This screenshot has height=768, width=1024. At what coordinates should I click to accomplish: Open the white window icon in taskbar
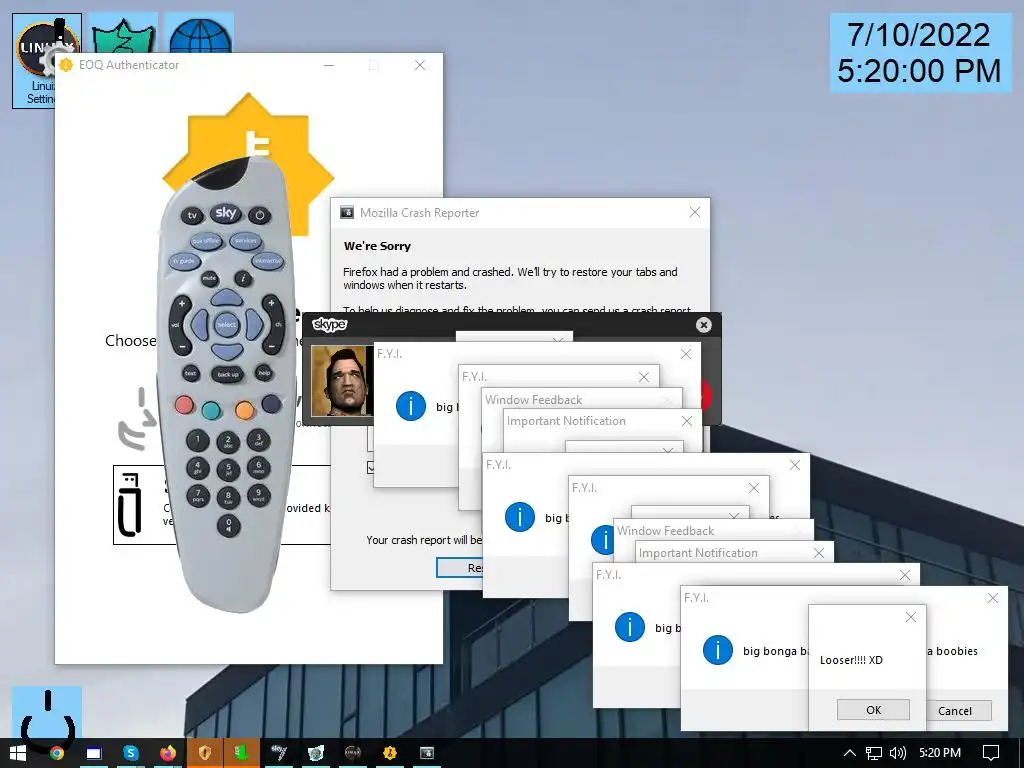pyautogui.click(x=93, y=753)
